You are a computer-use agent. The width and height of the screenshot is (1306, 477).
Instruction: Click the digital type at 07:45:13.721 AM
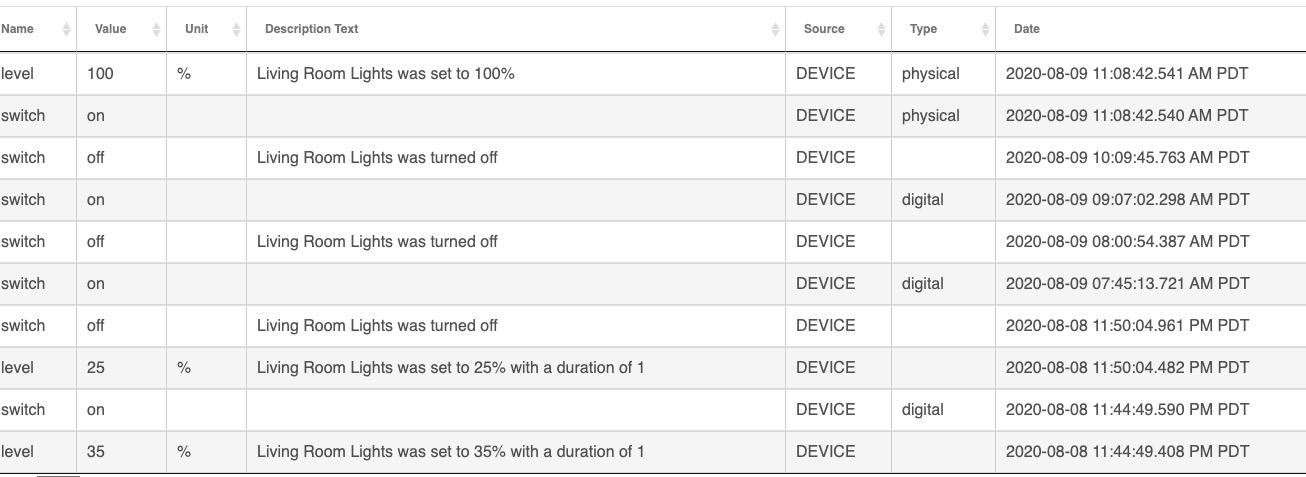click(x=922, y=284)
